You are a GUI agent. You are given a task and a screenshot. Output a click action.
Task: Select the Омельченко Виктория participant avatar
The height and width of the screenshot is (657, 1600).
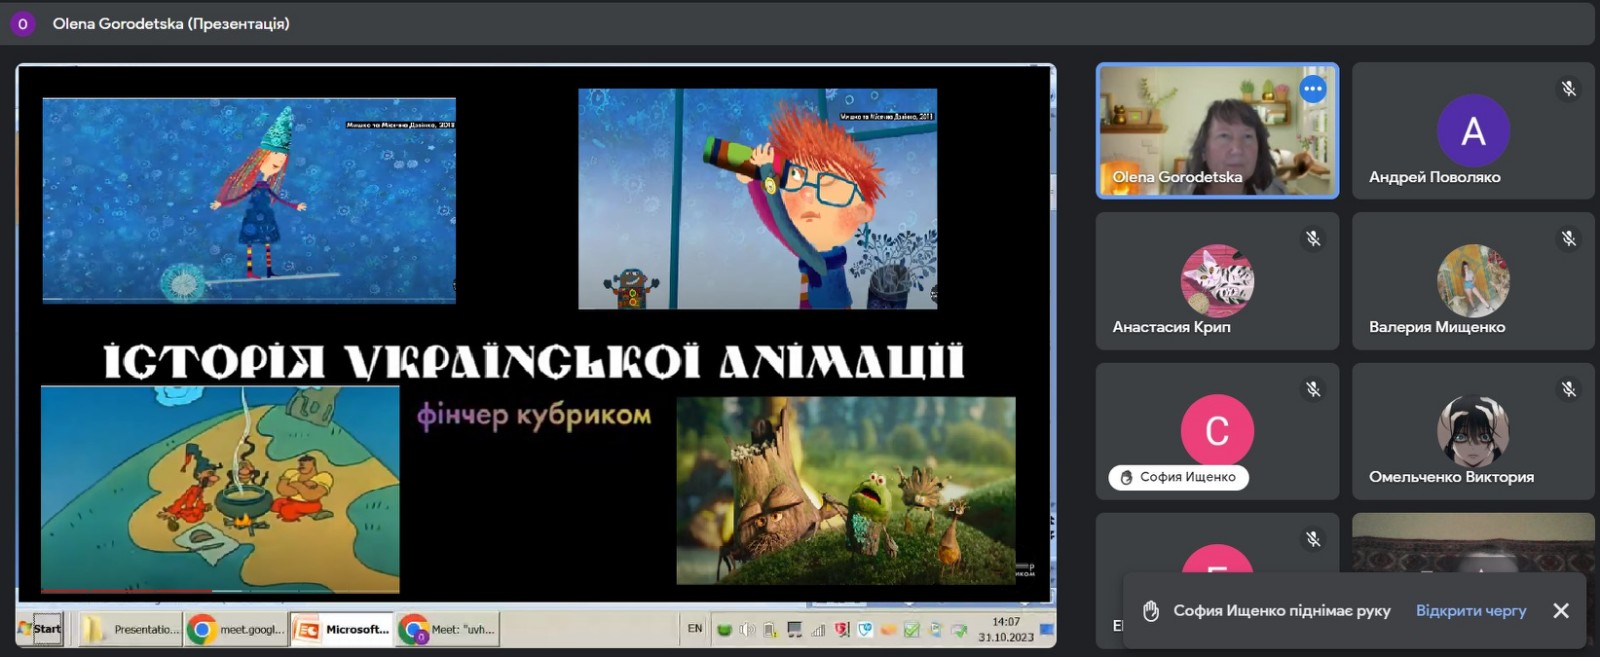tap(1472, 431)
